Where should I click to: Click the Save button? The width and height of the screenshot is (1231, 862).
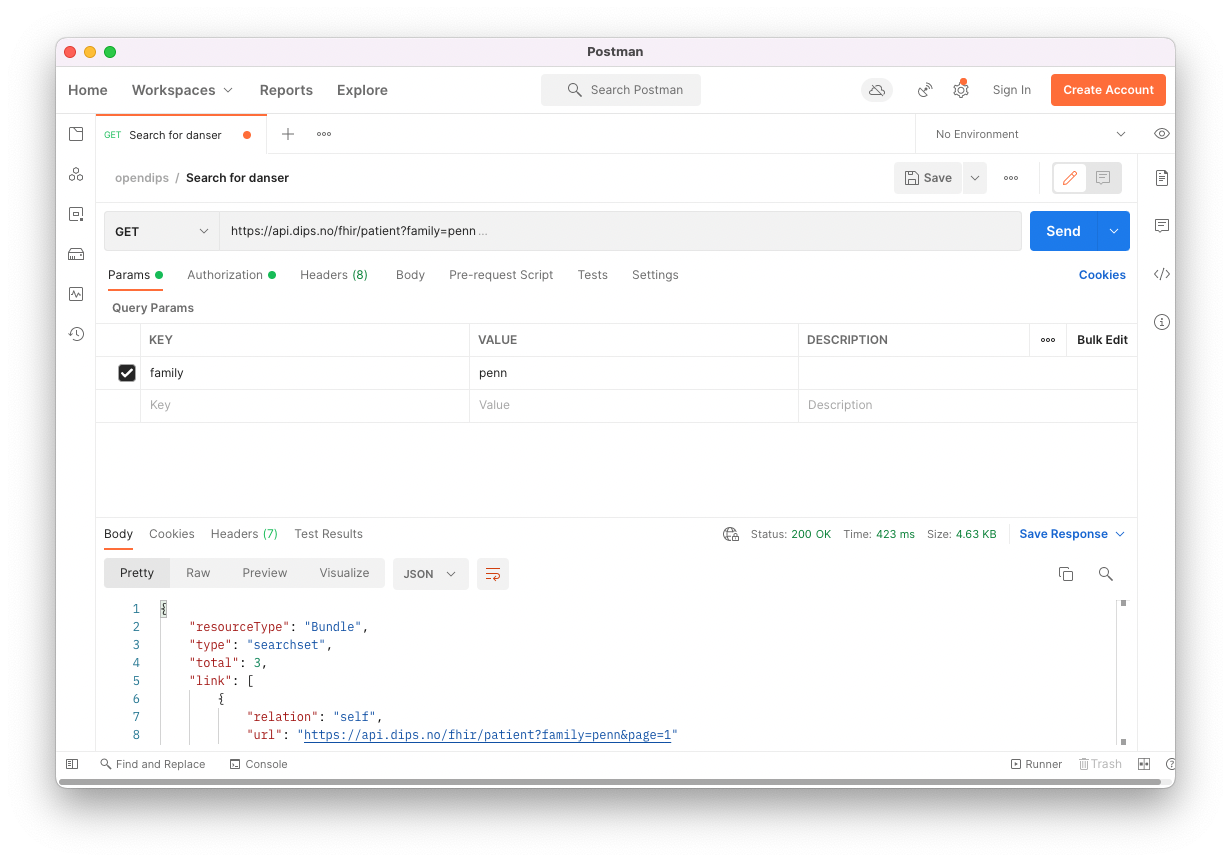(x=928, y=178)
